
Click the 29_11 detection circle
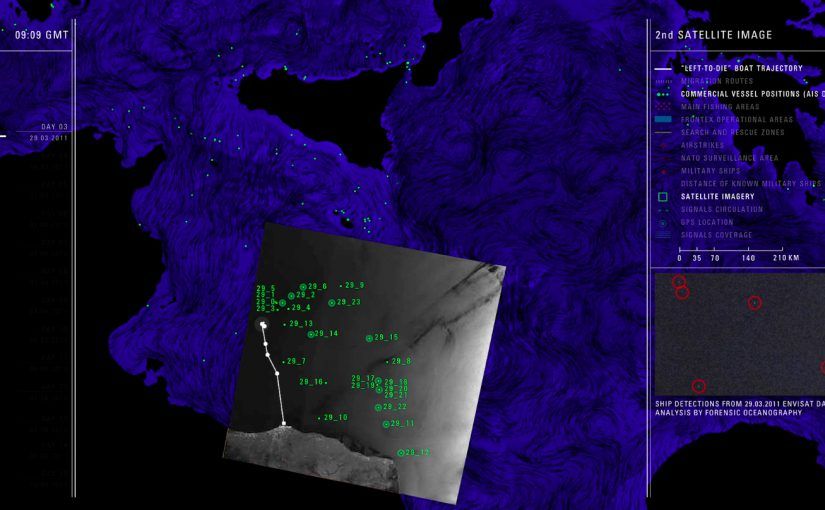point(386,424)
